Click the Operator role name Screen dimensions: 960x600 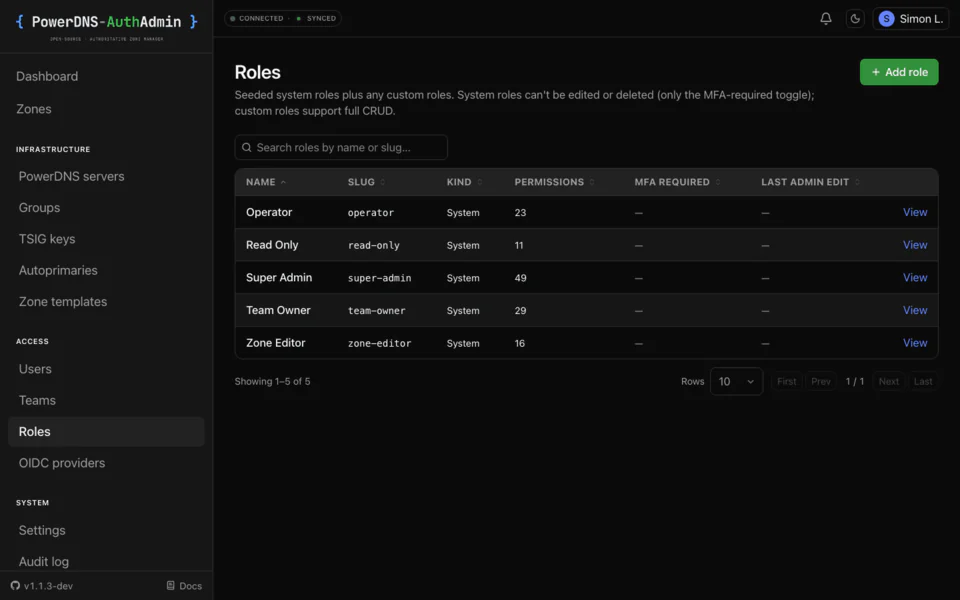[x=269, y=212]
